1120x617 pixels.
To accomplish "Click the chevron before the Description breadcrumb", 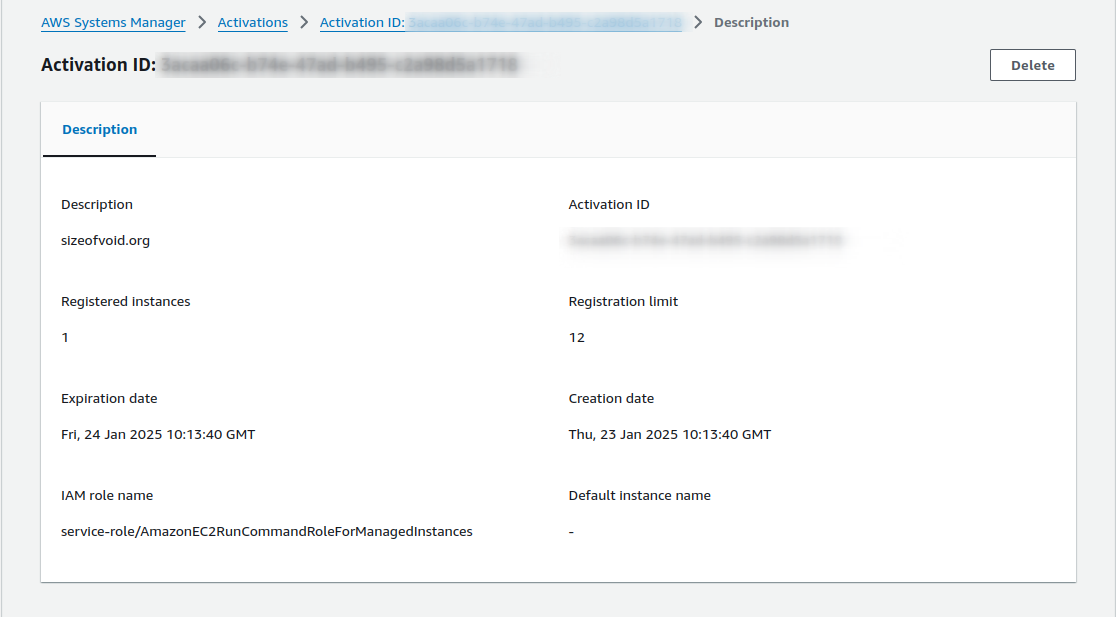I will [698, 22].
